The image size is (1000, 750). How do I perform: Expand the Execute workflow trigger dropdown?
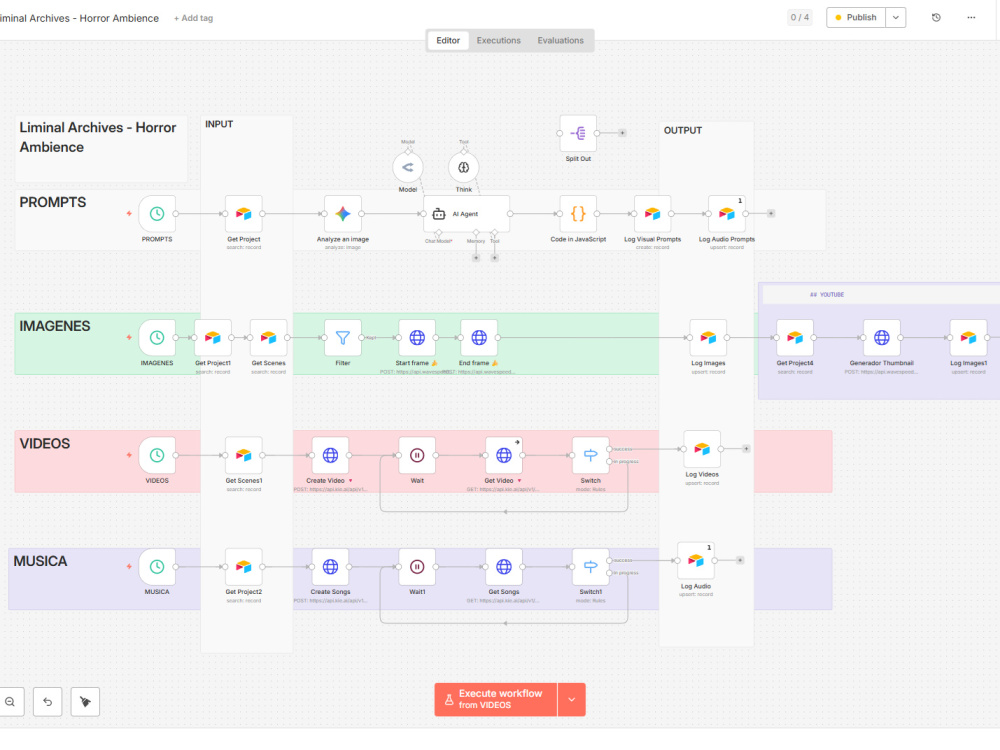tap(571, 700)
